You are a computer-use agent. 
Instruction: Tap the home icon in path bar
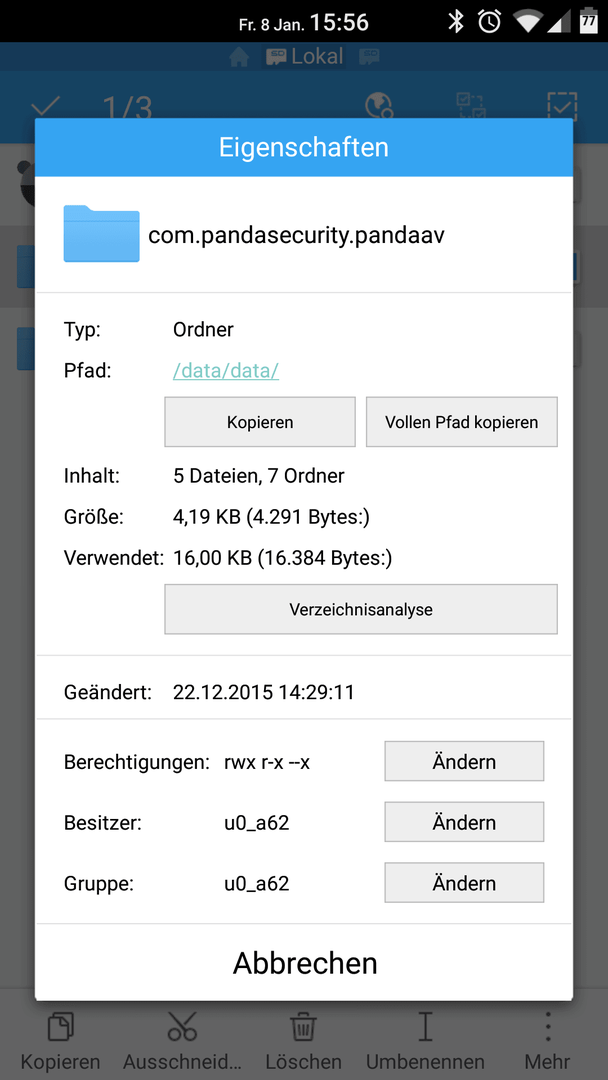click(x=239, y=58)
